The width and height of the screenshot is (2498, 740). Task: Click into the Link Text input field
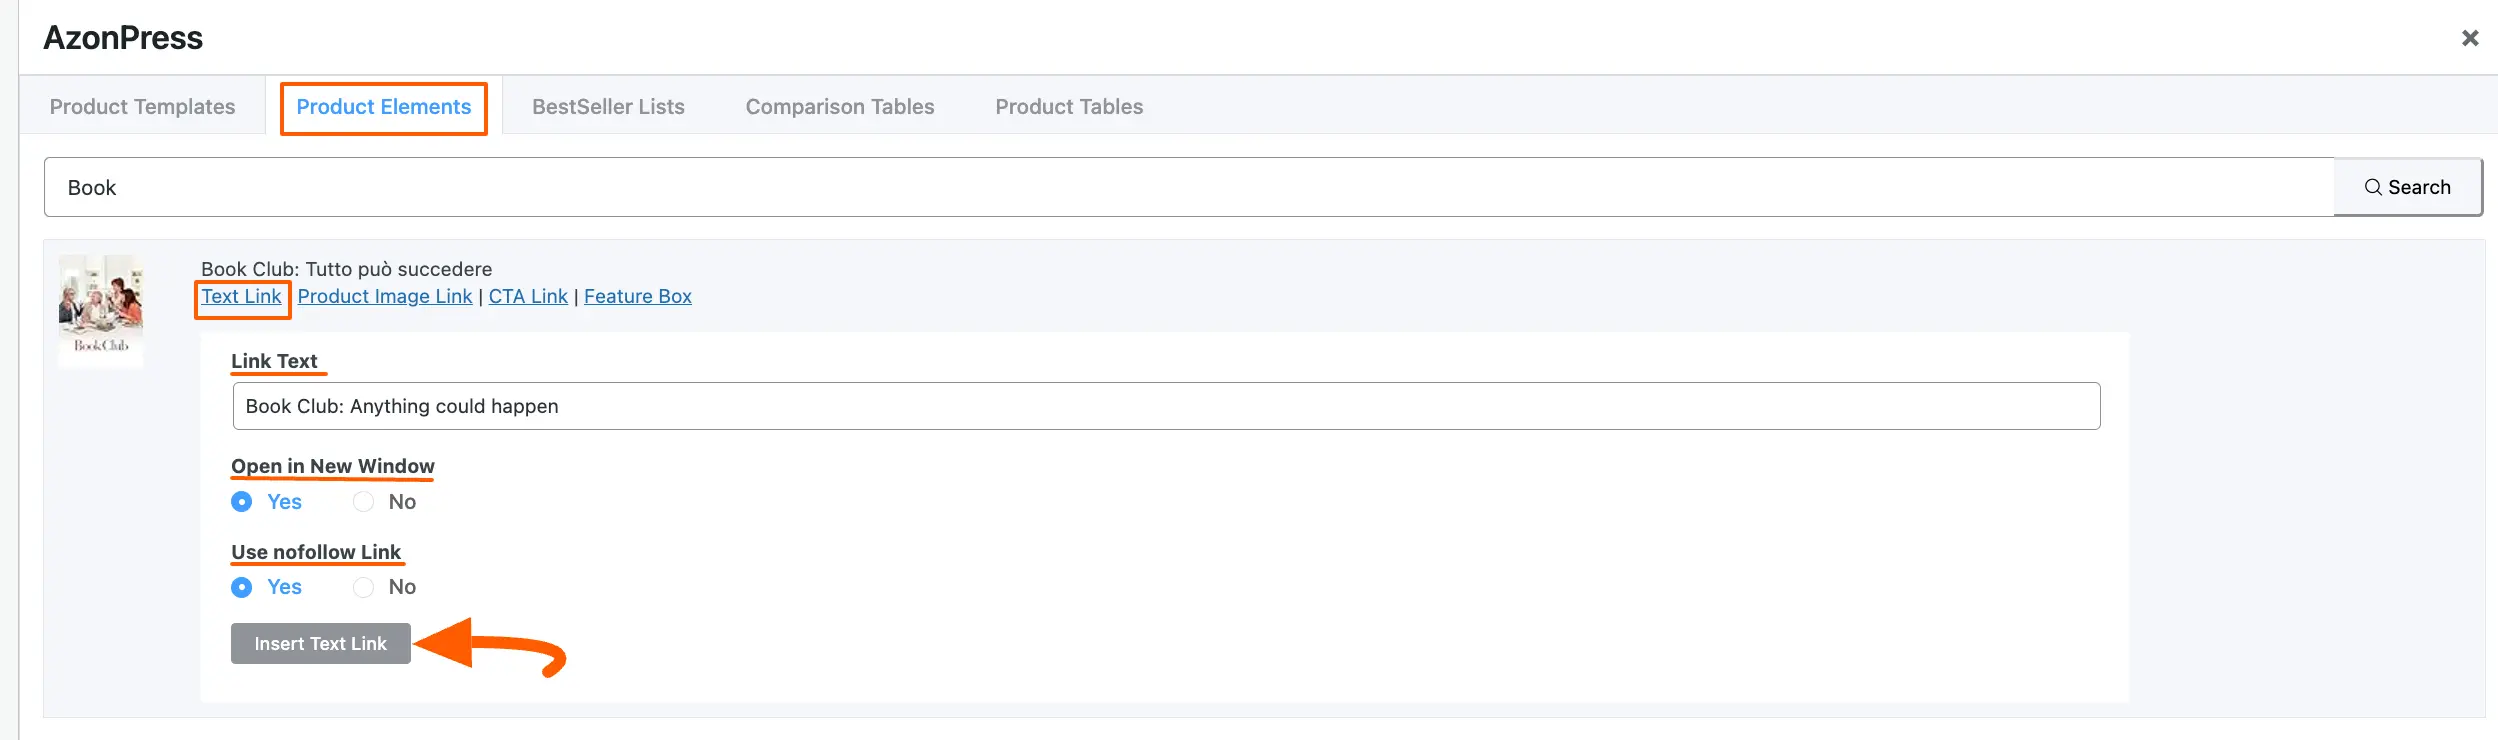[1165, 407]
